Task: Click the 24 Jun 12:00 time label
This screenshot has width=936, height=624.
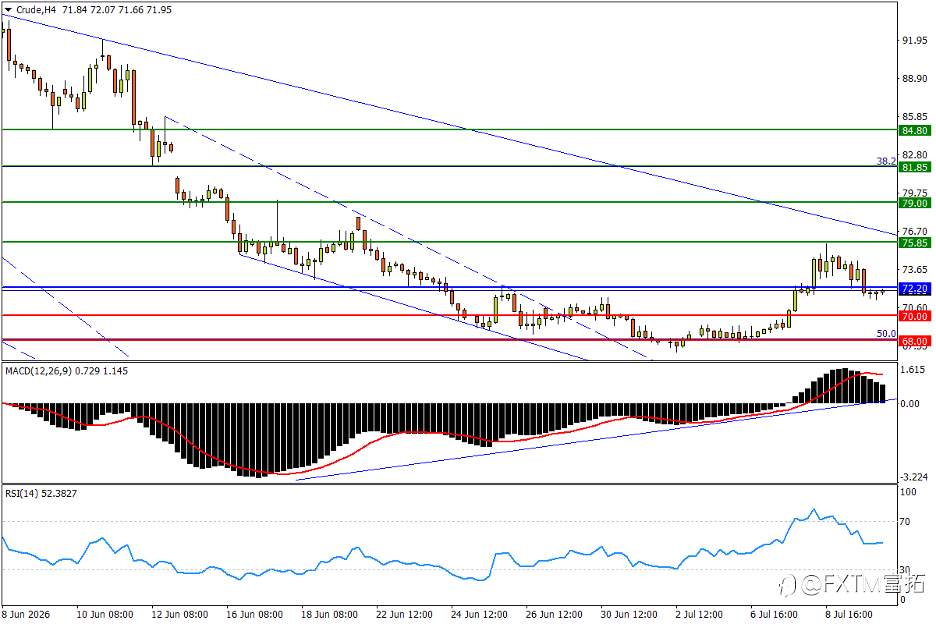Action: click(479, 614)
